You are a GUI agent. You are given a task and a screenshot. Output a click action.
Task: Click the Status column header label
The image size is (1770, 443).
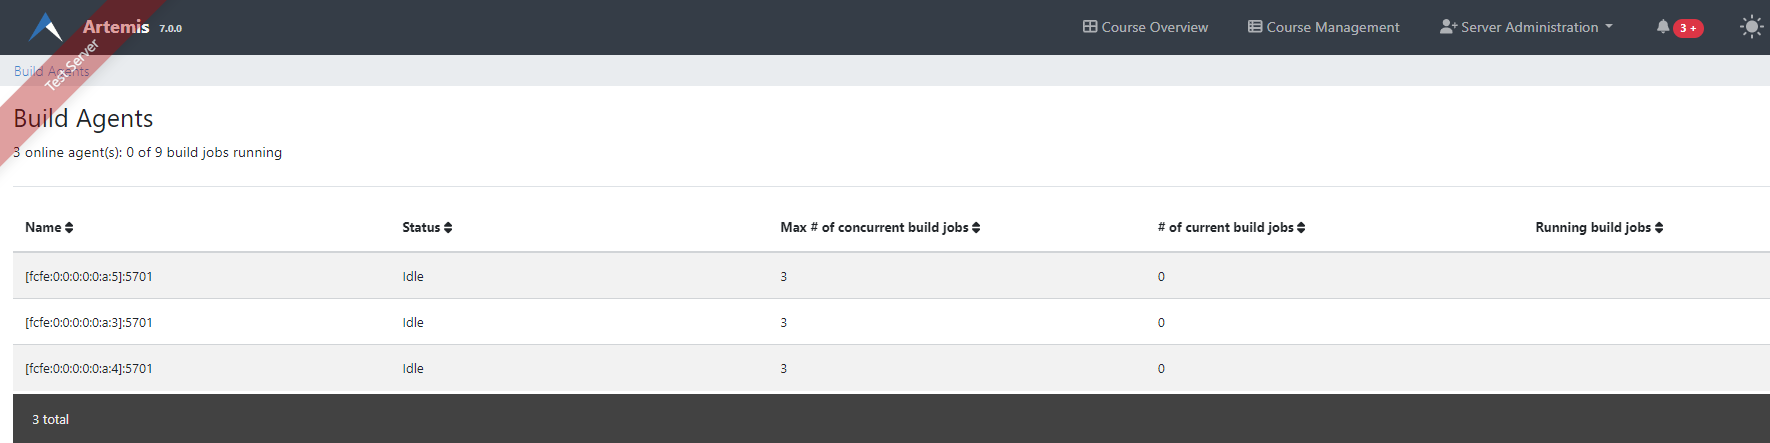(421, 228)
